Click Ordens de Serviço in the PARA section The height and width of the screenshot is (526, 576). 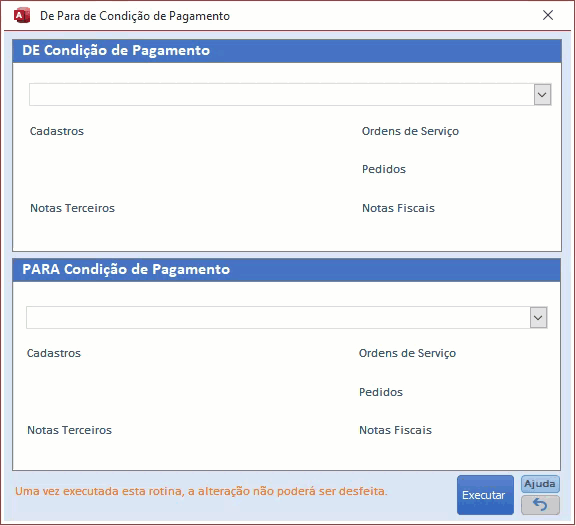click(407, 353)
